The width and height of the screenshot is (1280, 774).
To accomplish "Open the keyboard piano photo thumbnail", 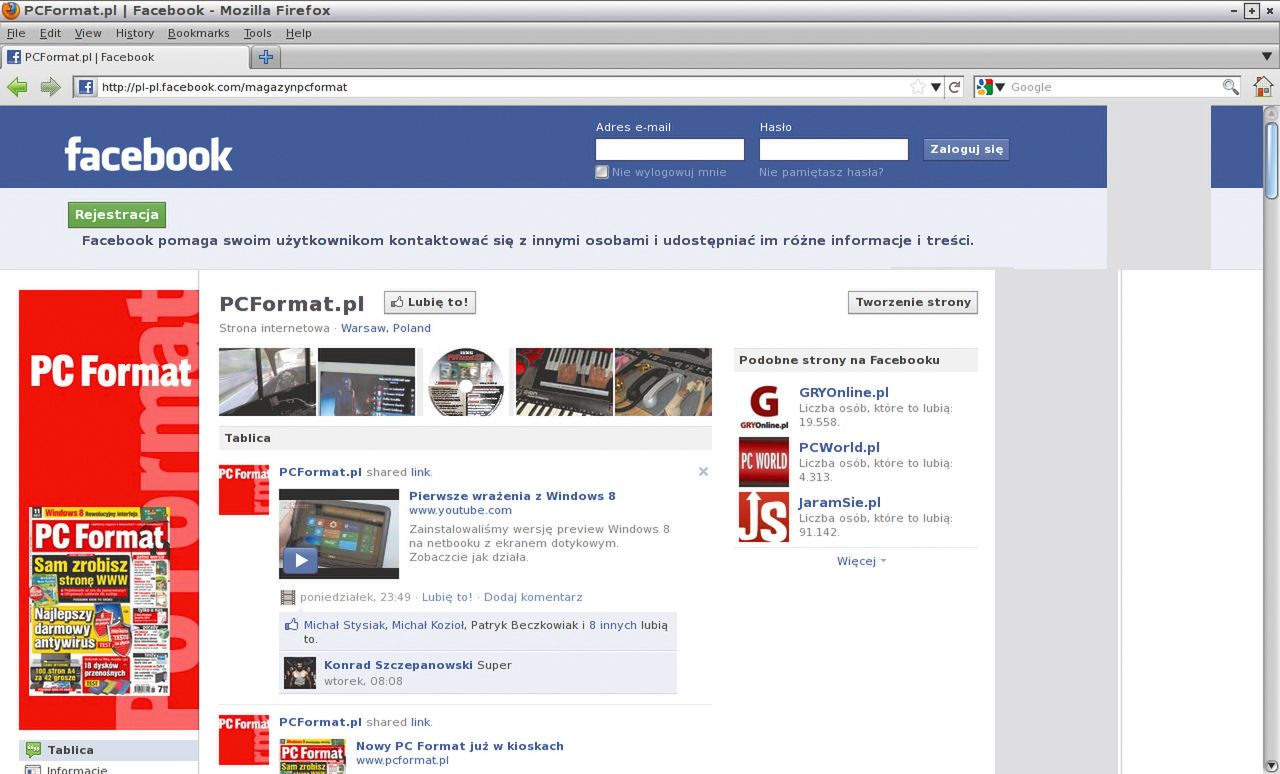I will point(564,382).
